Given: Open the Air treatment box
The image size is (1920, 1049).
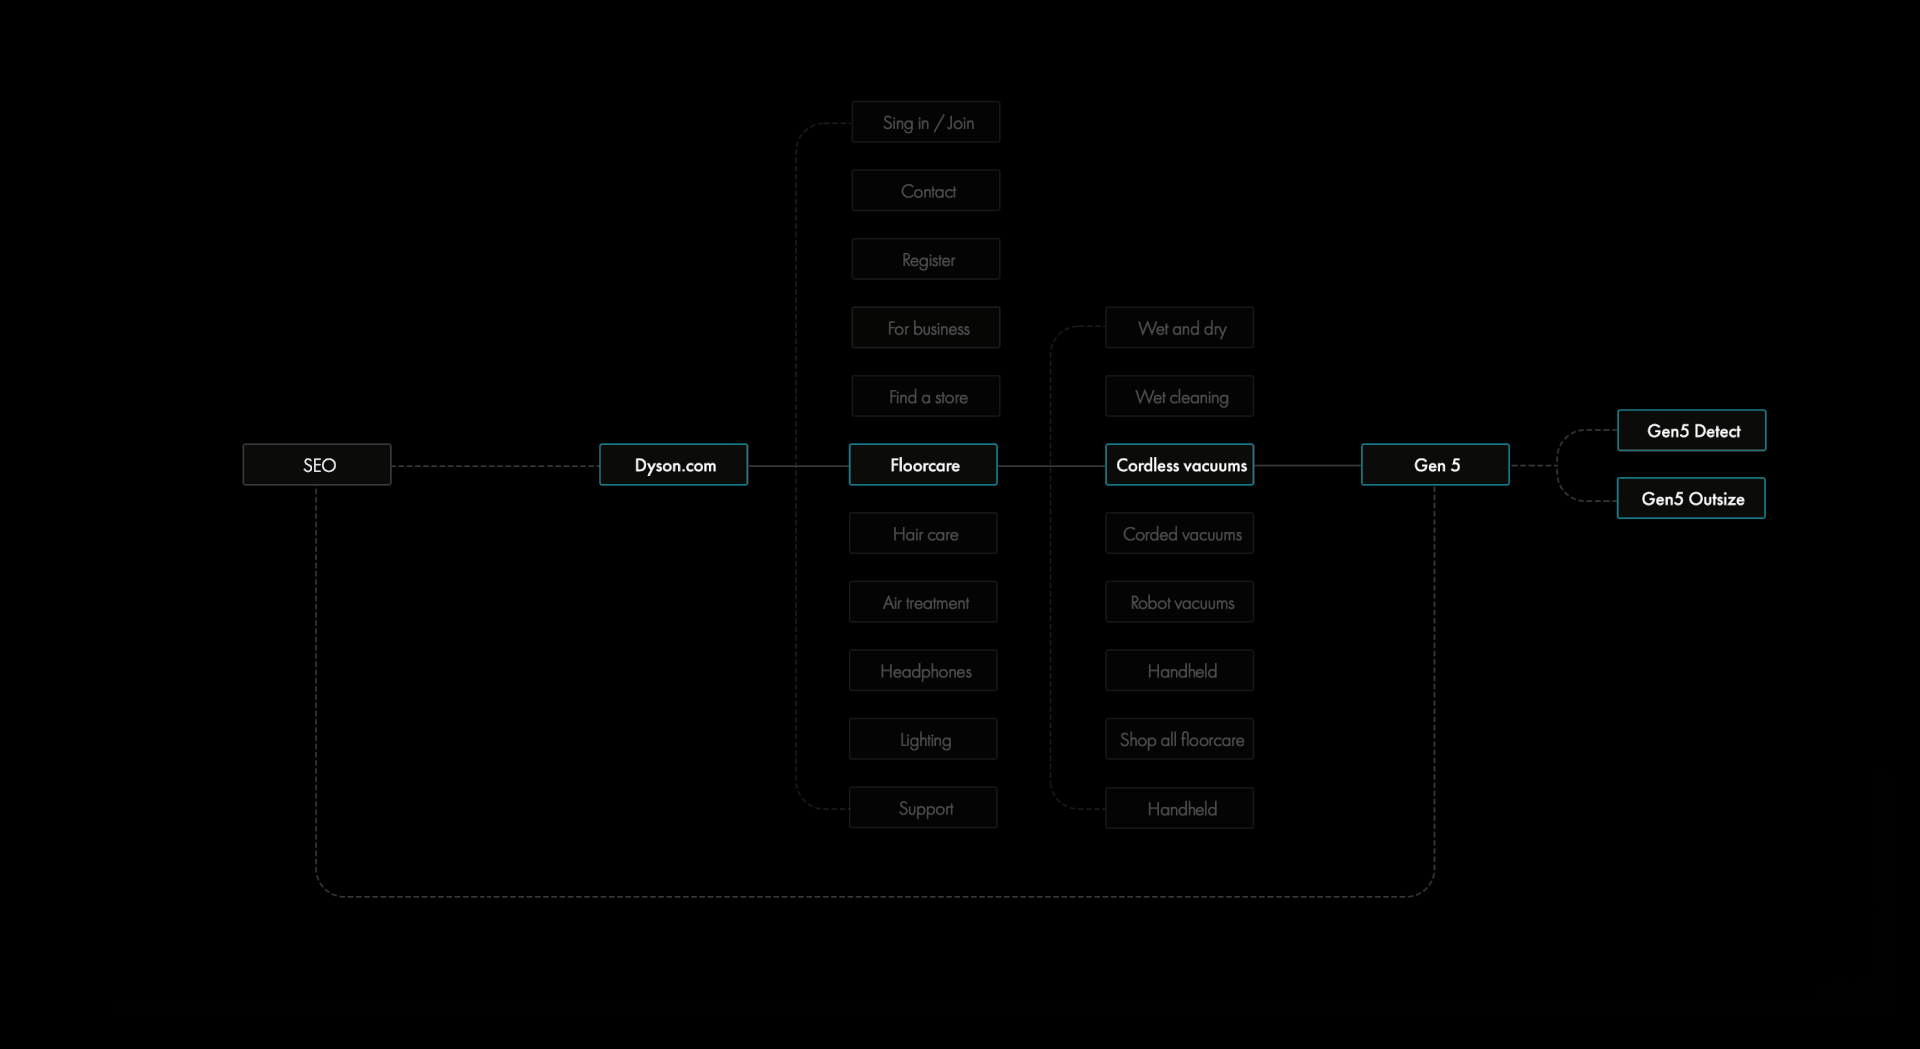Looking at the screenshot, I should point(923,603).
